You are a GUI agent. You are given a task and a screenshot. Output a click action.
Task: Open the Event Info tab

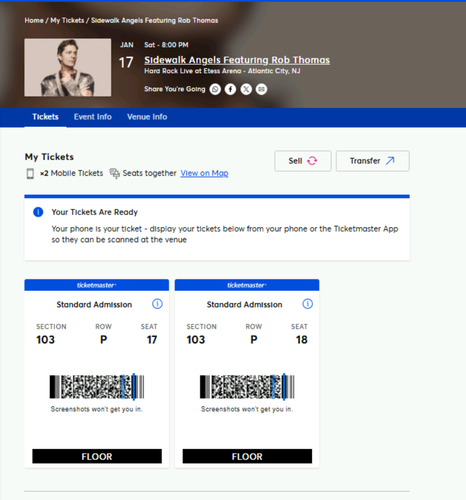point(93,117)
